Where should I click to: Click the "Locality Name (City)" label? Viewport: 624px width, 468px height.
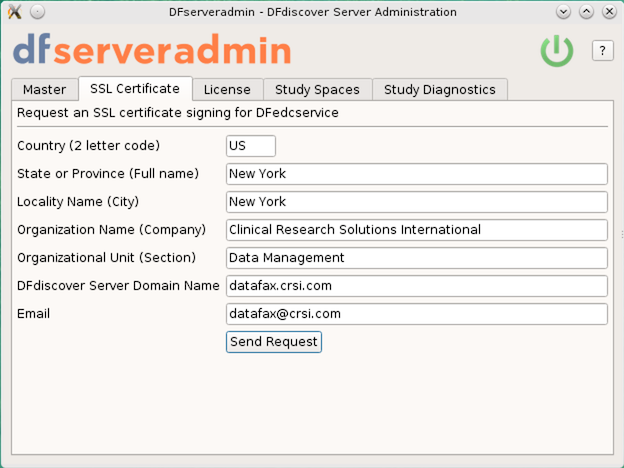pyautogui.click(x=78, y=202)
